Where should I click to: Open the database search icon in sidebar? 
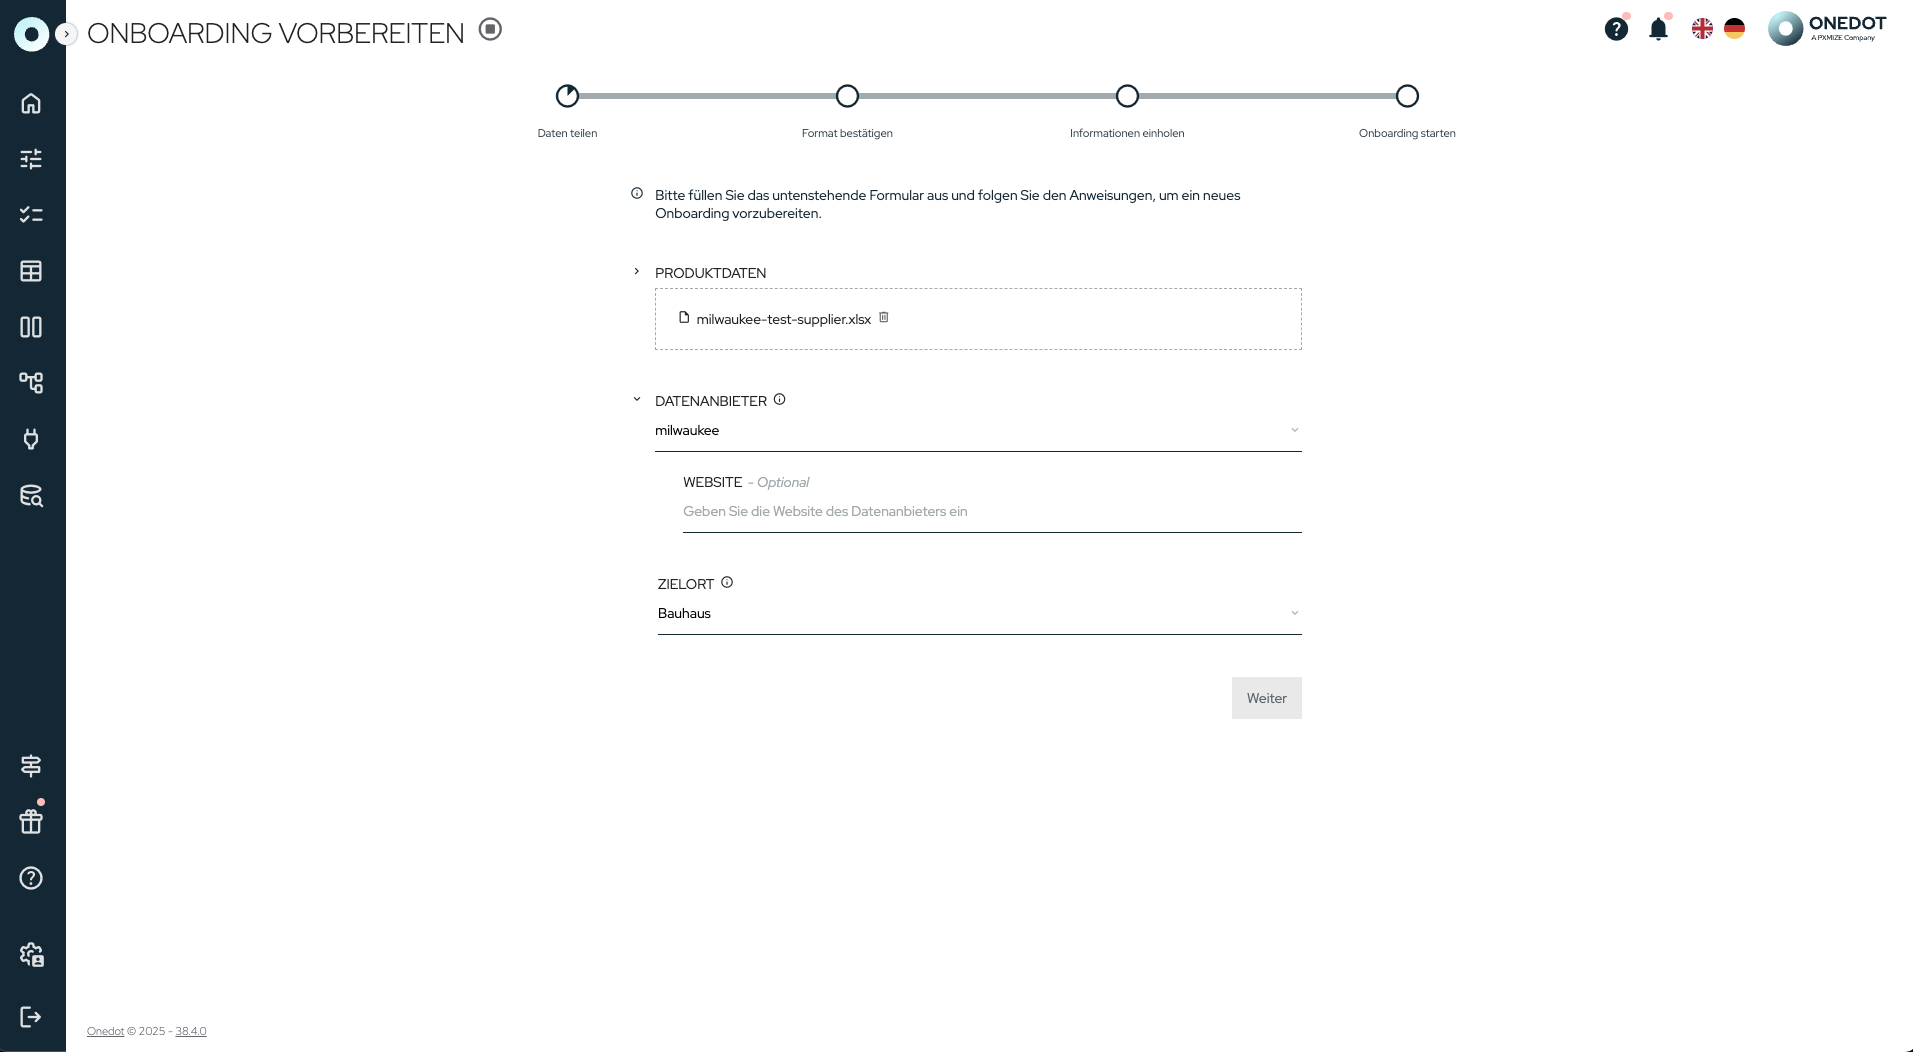[x=31, y=496]
